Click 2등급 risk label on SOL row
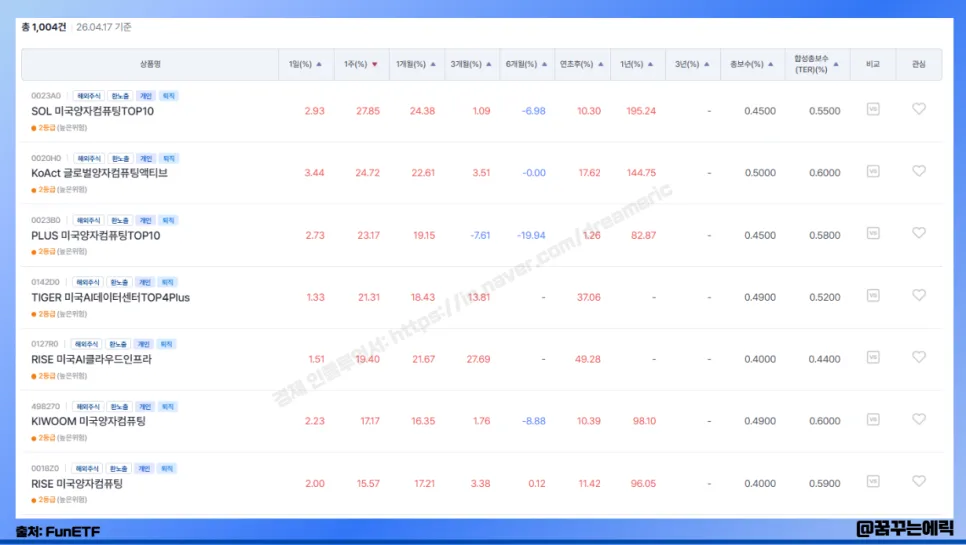This screenshot has height=545, width=966. [59, 127]
